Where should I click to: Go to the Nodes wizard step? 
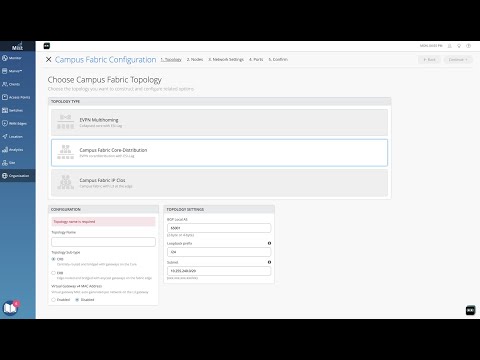[x=195, y=59]
